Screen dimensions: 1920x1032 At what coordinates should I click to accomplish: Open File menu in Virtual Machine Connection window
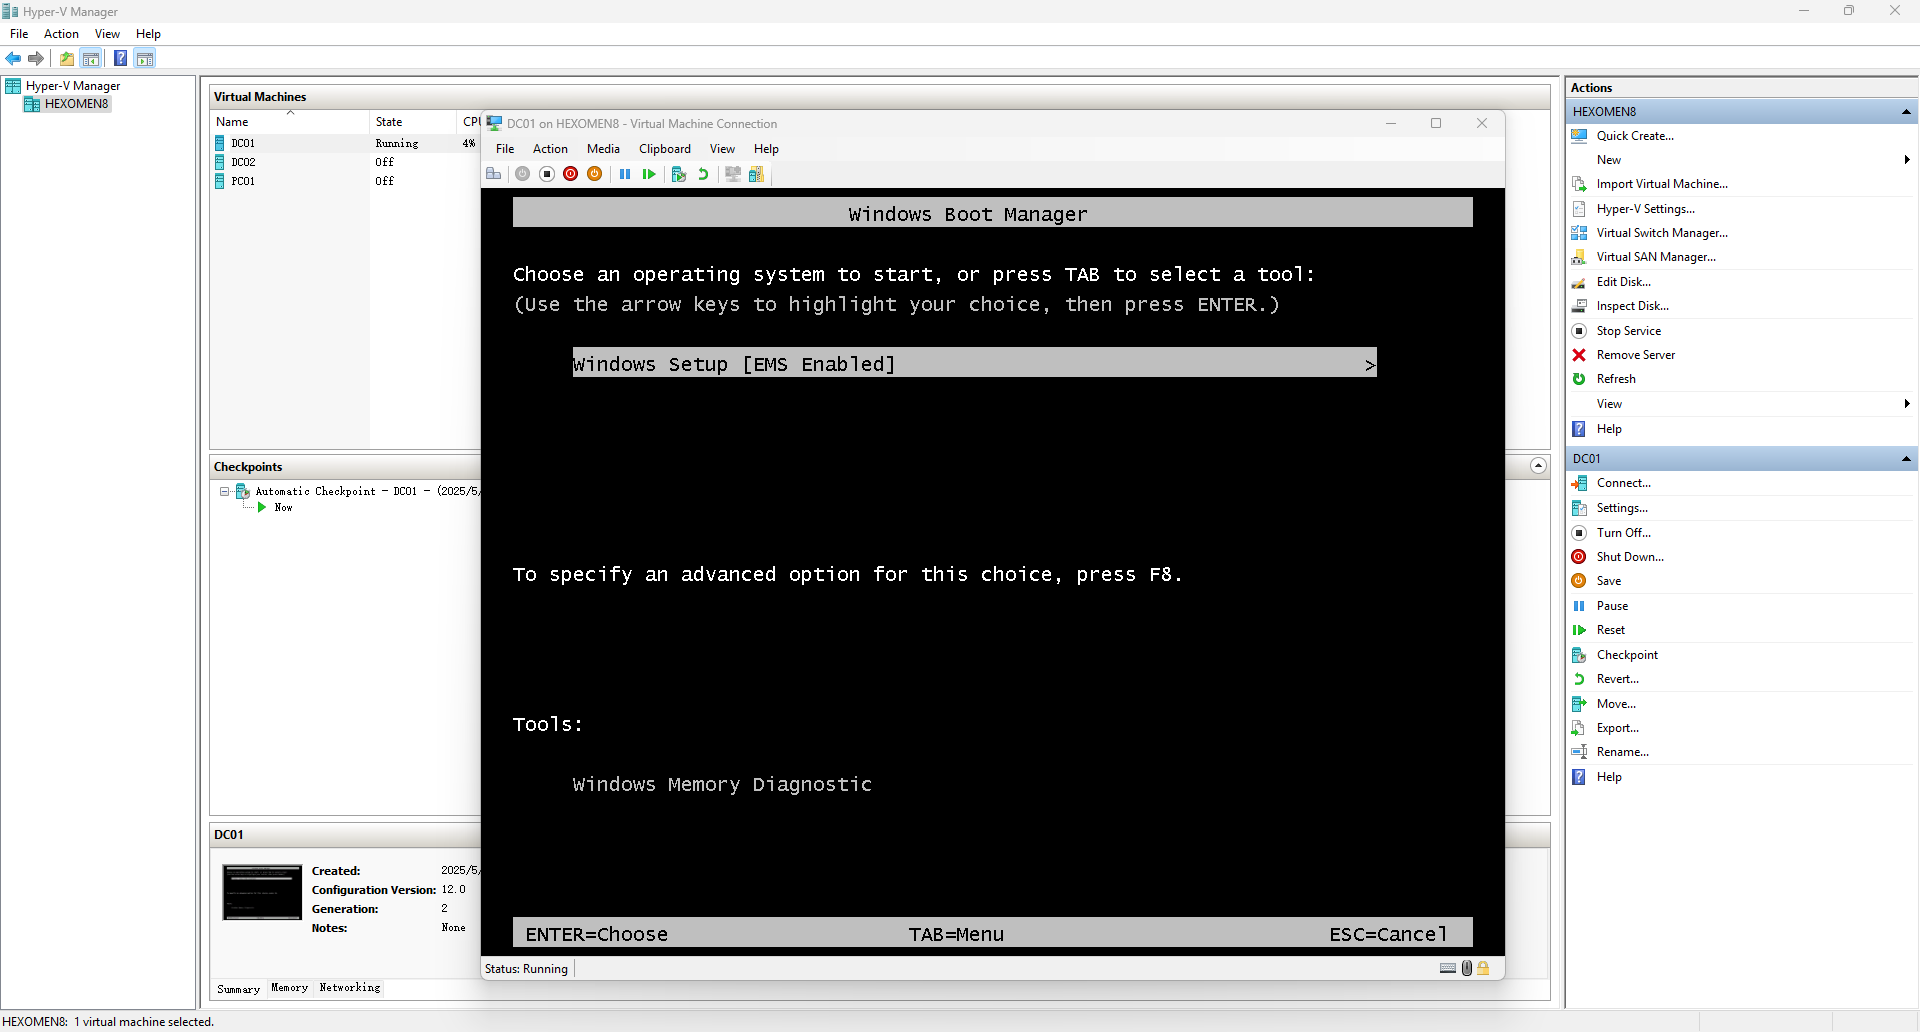505,149
